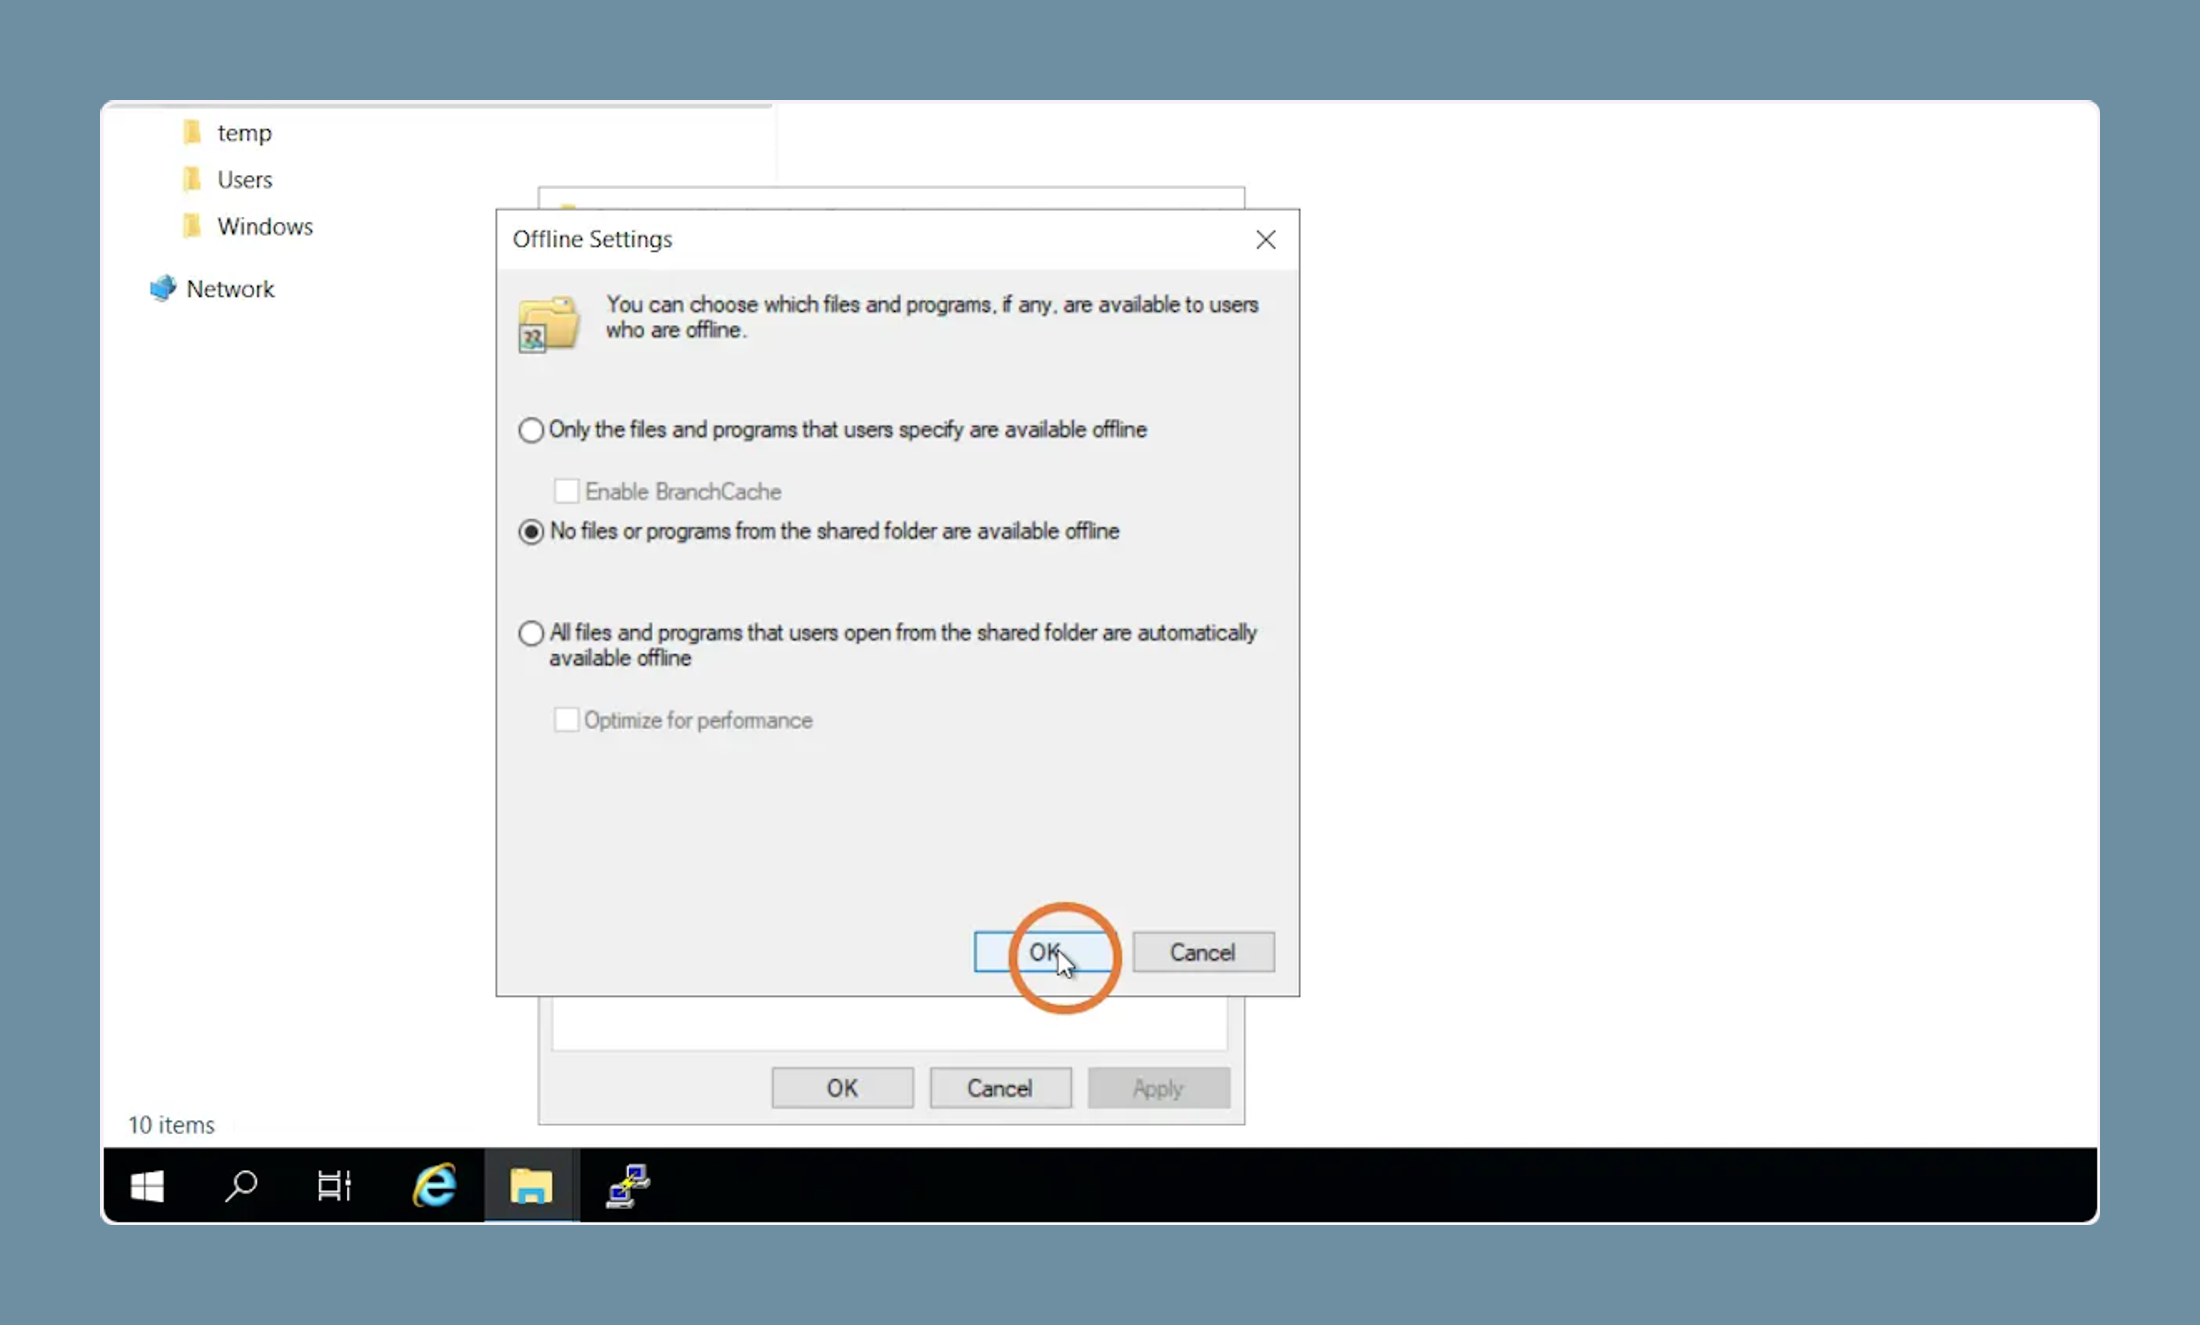The width and height of the screenshot is (2200, 1325).
Task: Open Task View on taskbar
Action: [x=334, y=1186]
